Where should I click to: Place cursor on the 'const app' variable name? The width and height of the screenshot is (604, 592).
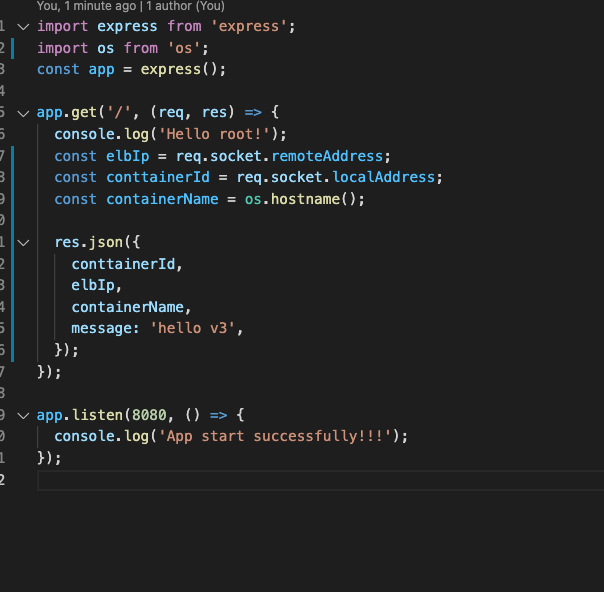click(101, 69)
